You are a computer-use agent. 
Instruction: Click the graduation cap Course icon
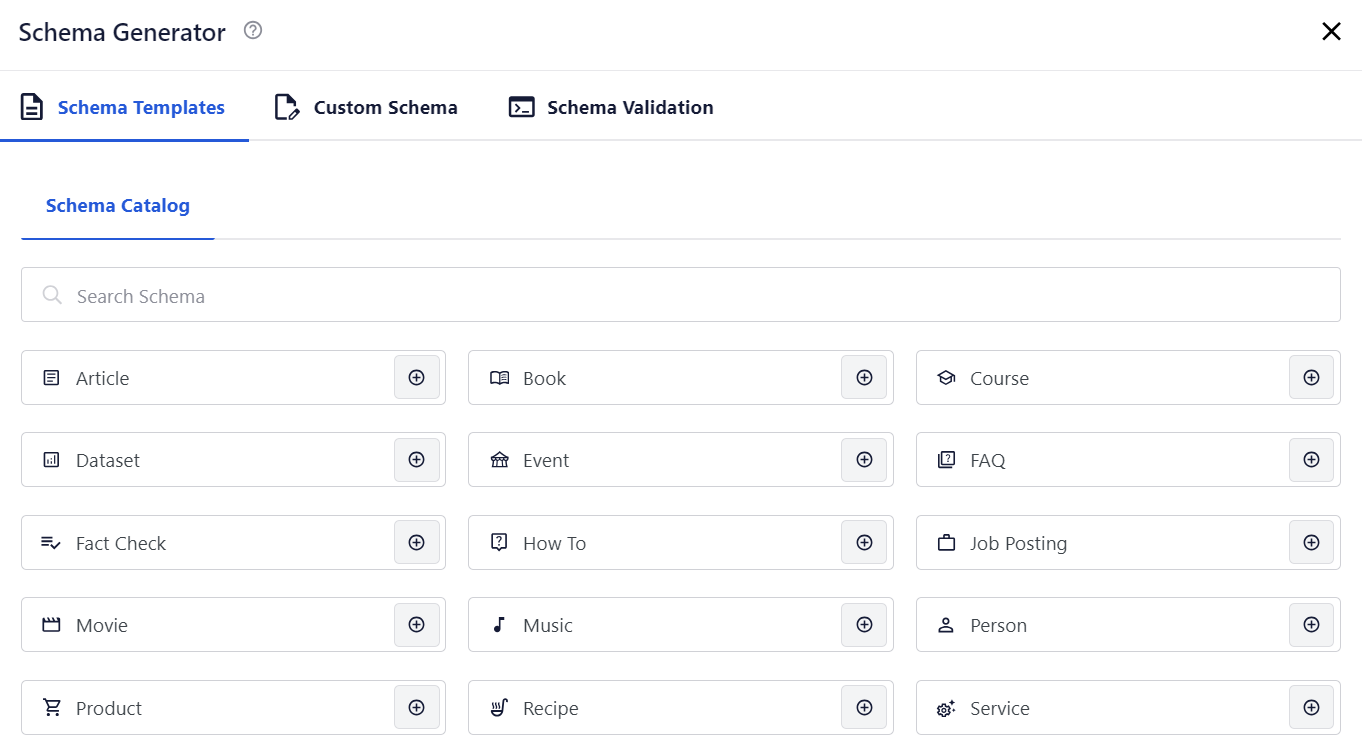click(946, 377)
